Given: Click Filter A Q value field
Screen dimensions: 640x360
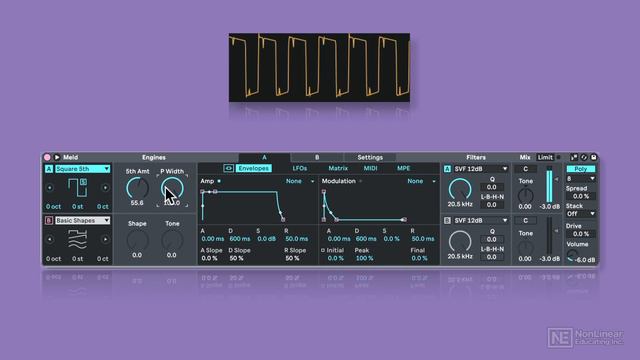Looking at the screenshot, I should (x=491, y=187).
